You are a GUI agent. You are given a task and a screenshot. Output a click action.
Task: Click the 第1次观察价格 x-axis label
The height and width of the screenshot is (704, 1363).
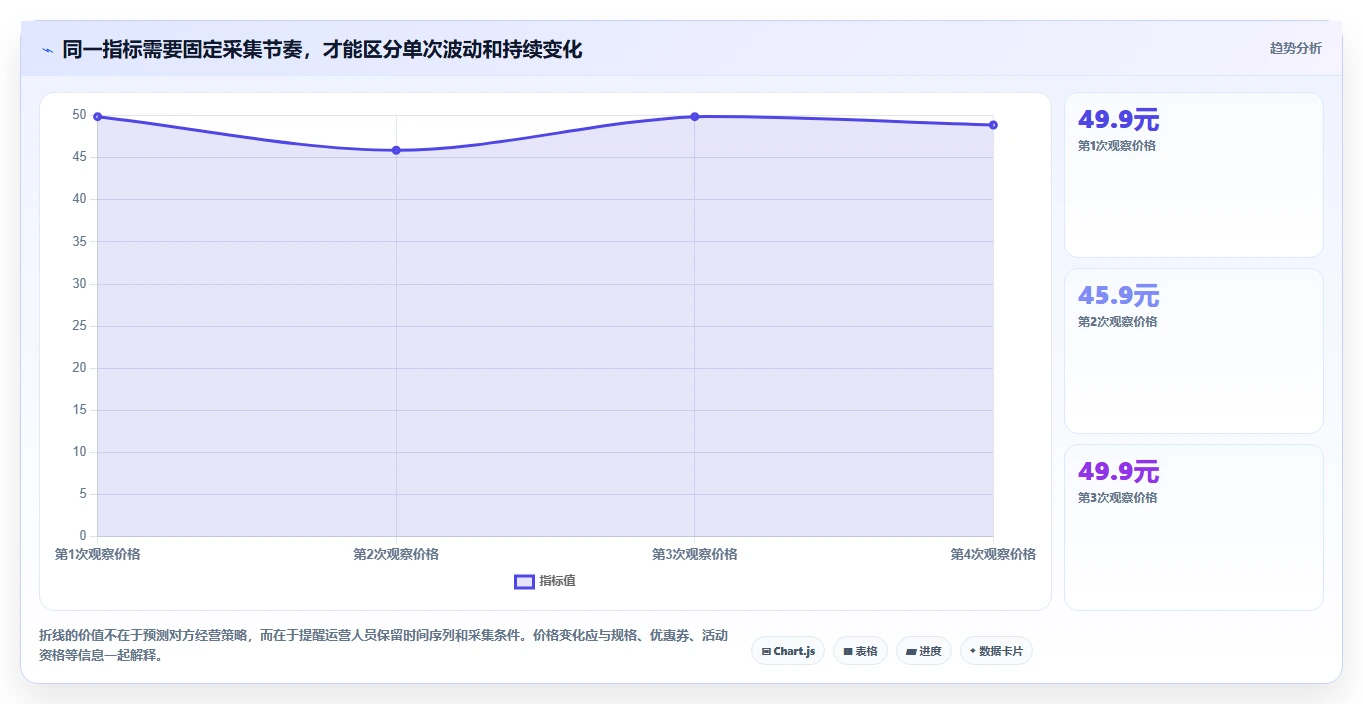pyautogui.click(x=98, y=554)
